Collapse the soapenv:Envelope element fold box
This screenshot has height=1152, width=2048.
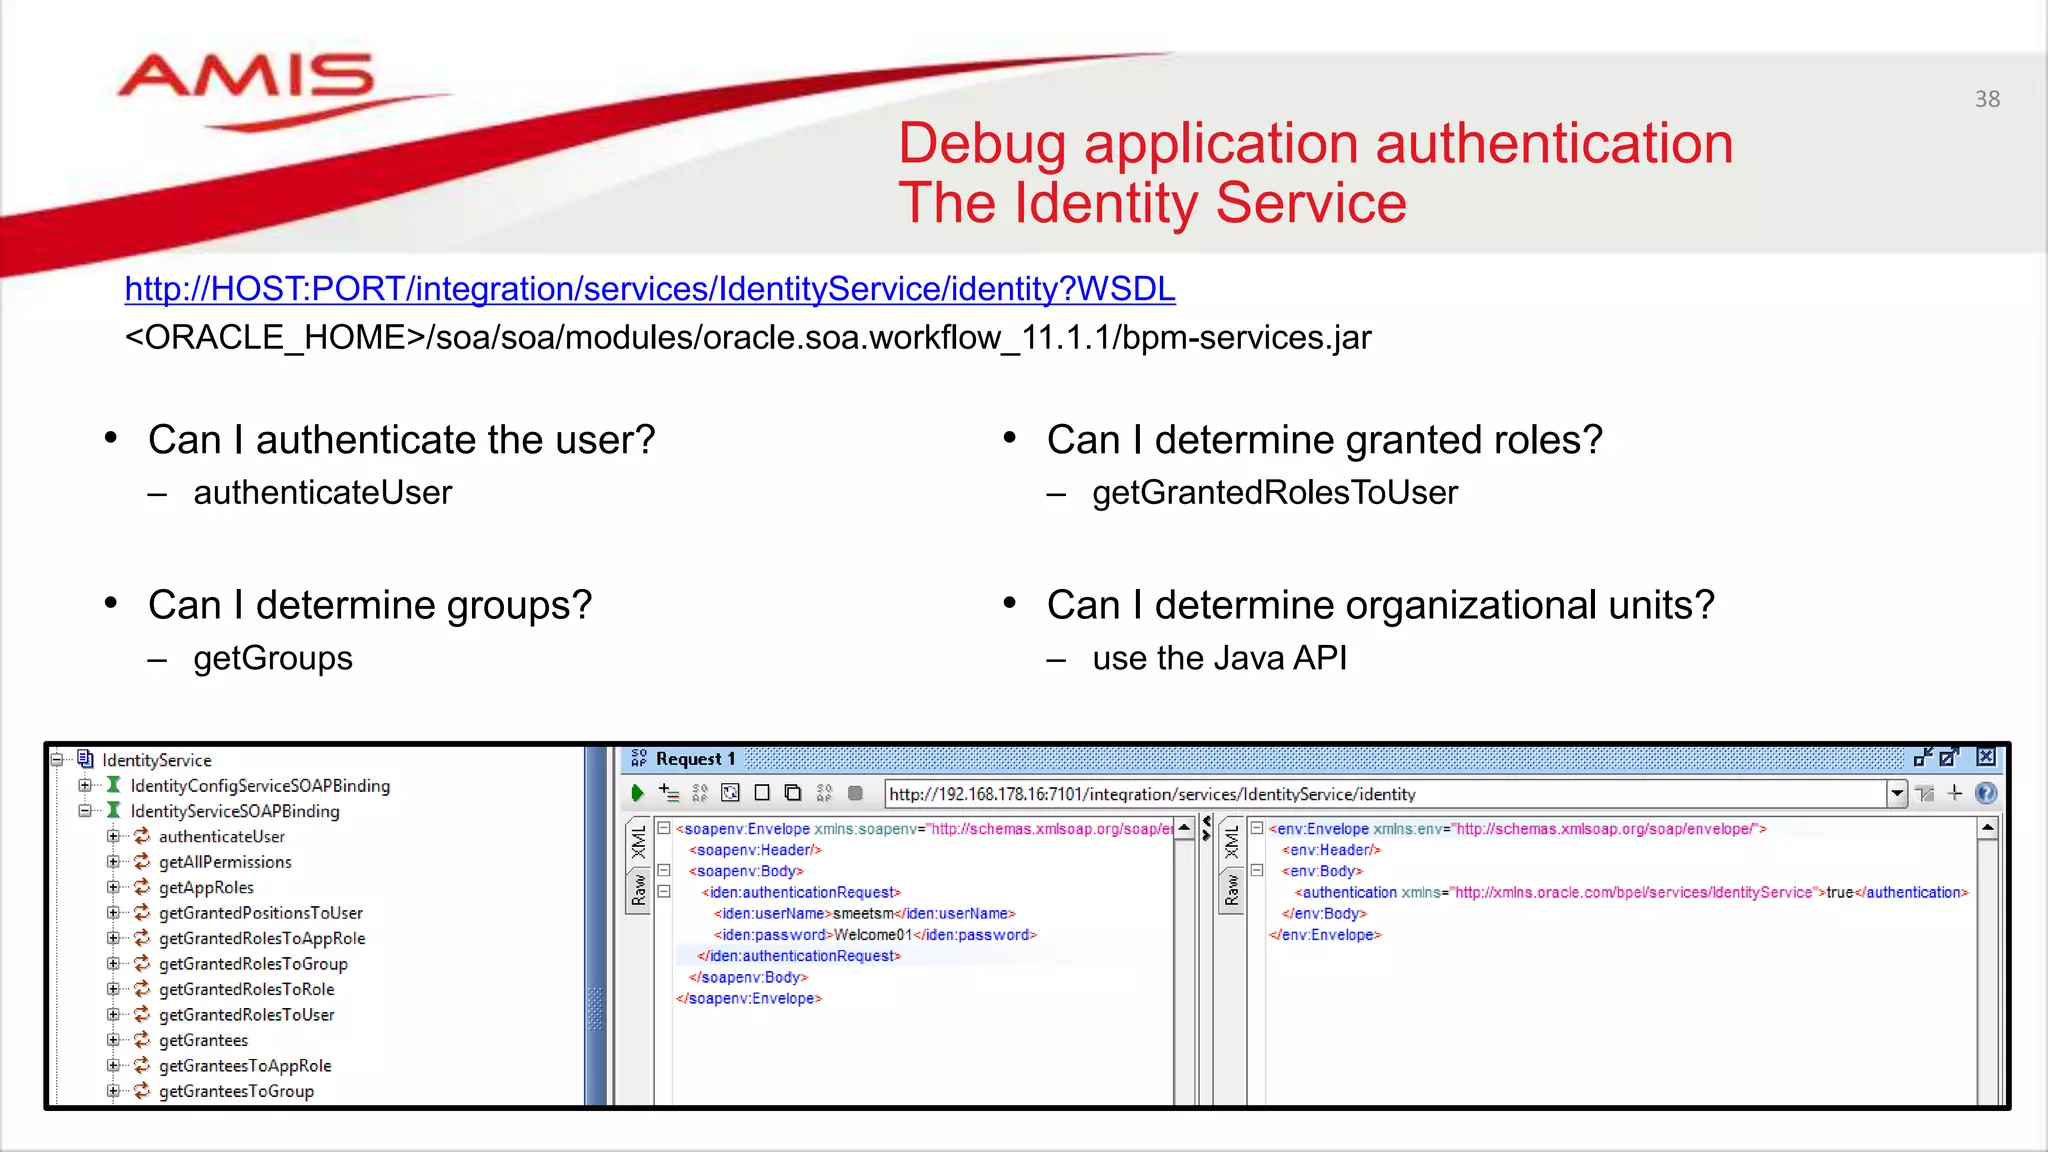(663, 828)
